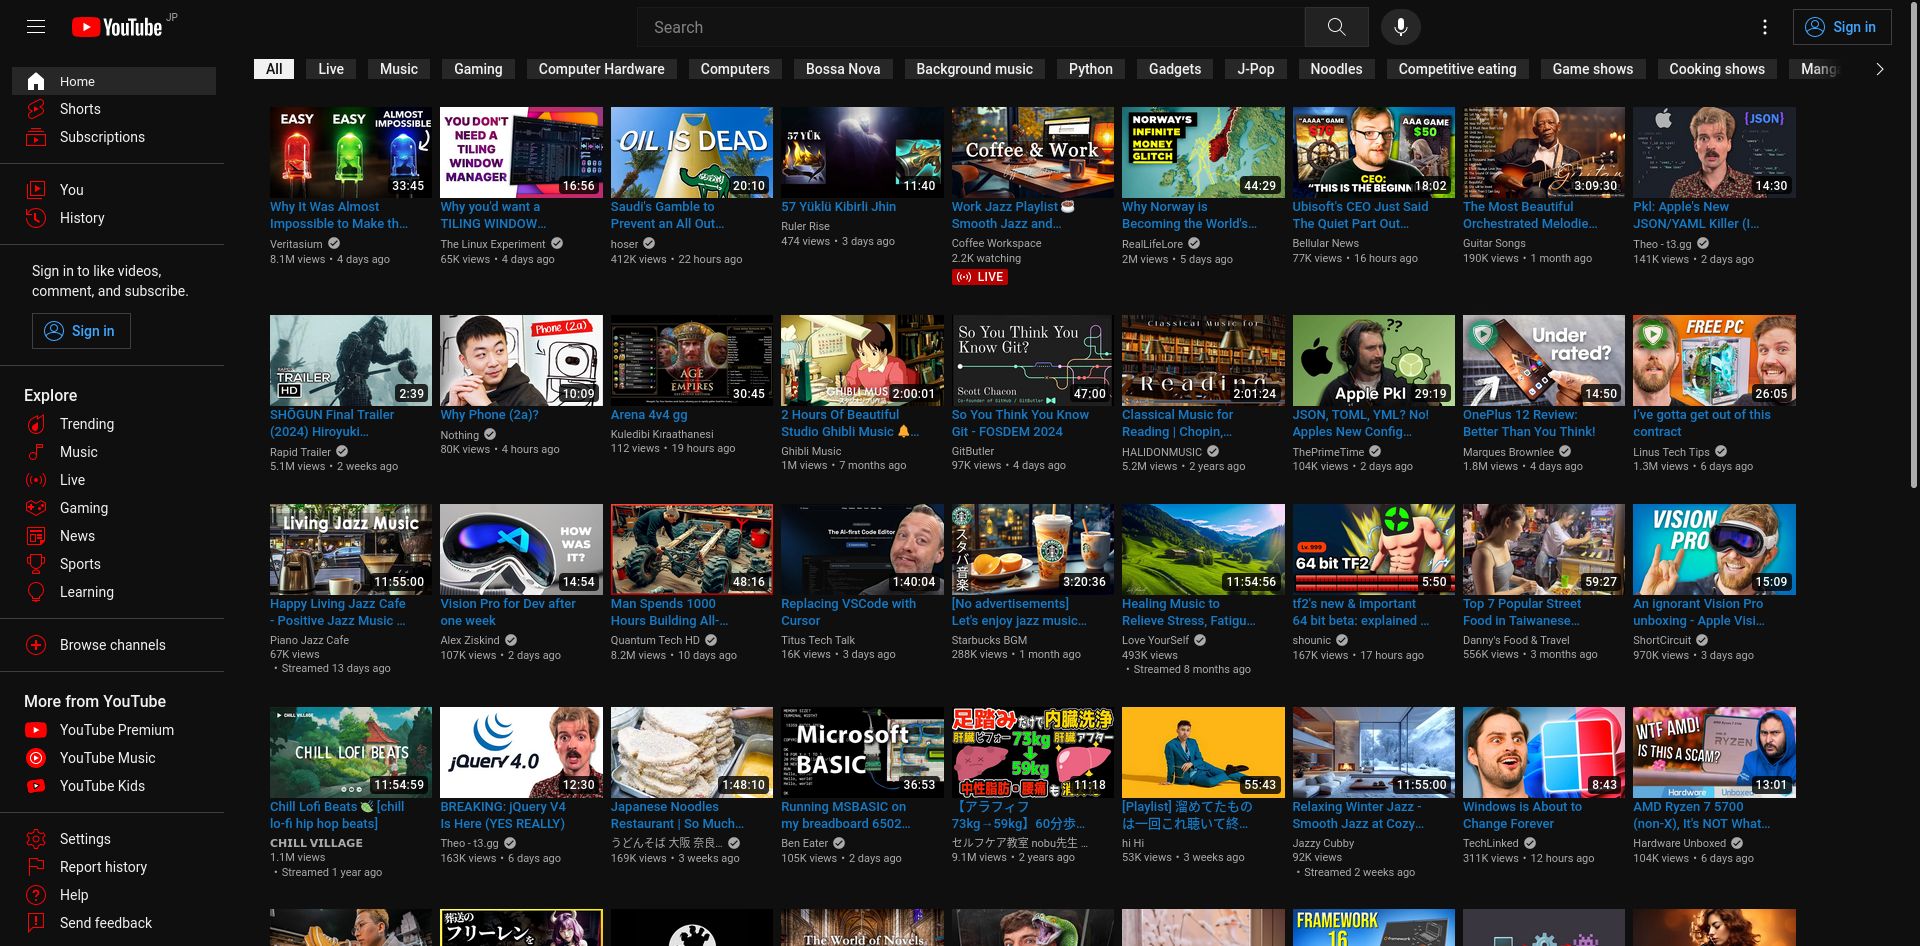Open 'Replacing VSCode with Cursor' title
This screenshot has height=946, width=1920.
tap(848, 612)
